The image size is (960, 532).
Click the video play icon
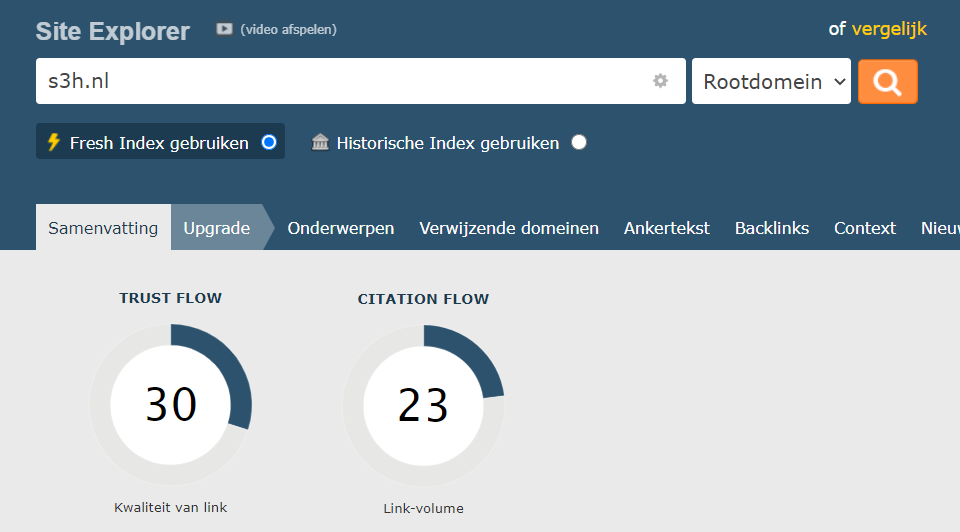pyautogui.click(x=224, y=29)
